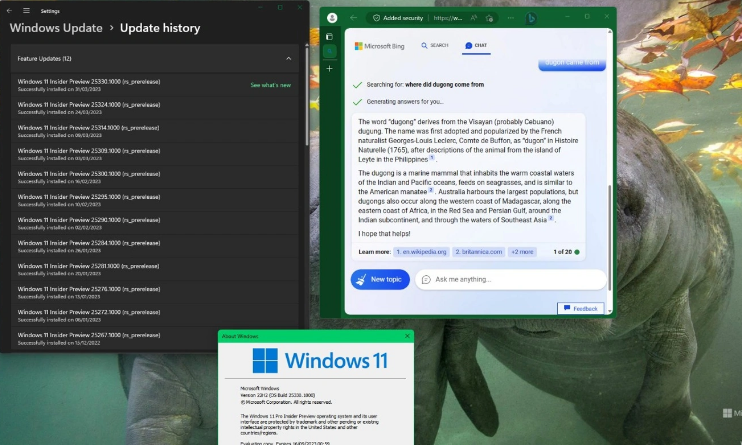
Task: Select the Insider Preview 25330.1000 update row
Action: pyautogui.click(x=154, y=85)
